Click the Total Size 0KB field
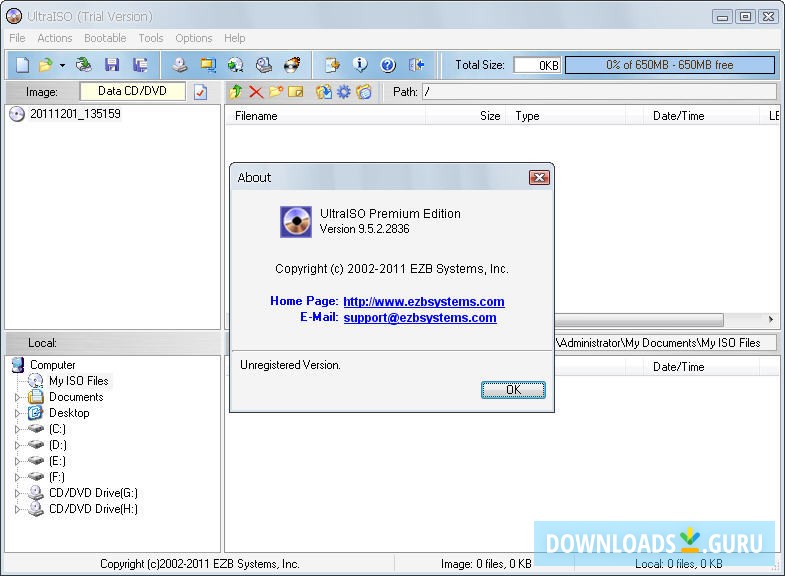Image resolution: width=785 pixels, height=576 pixels. tap(537, 65)
